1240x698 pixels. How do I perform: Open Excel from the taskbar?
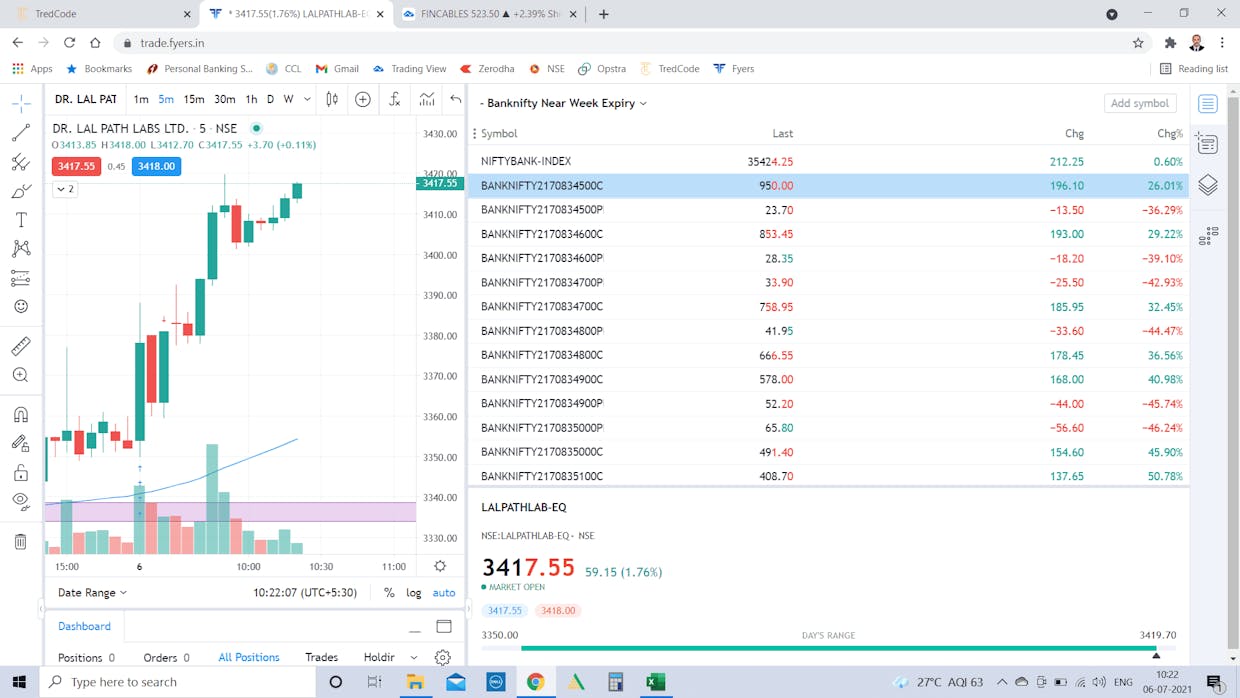point(656,682)
